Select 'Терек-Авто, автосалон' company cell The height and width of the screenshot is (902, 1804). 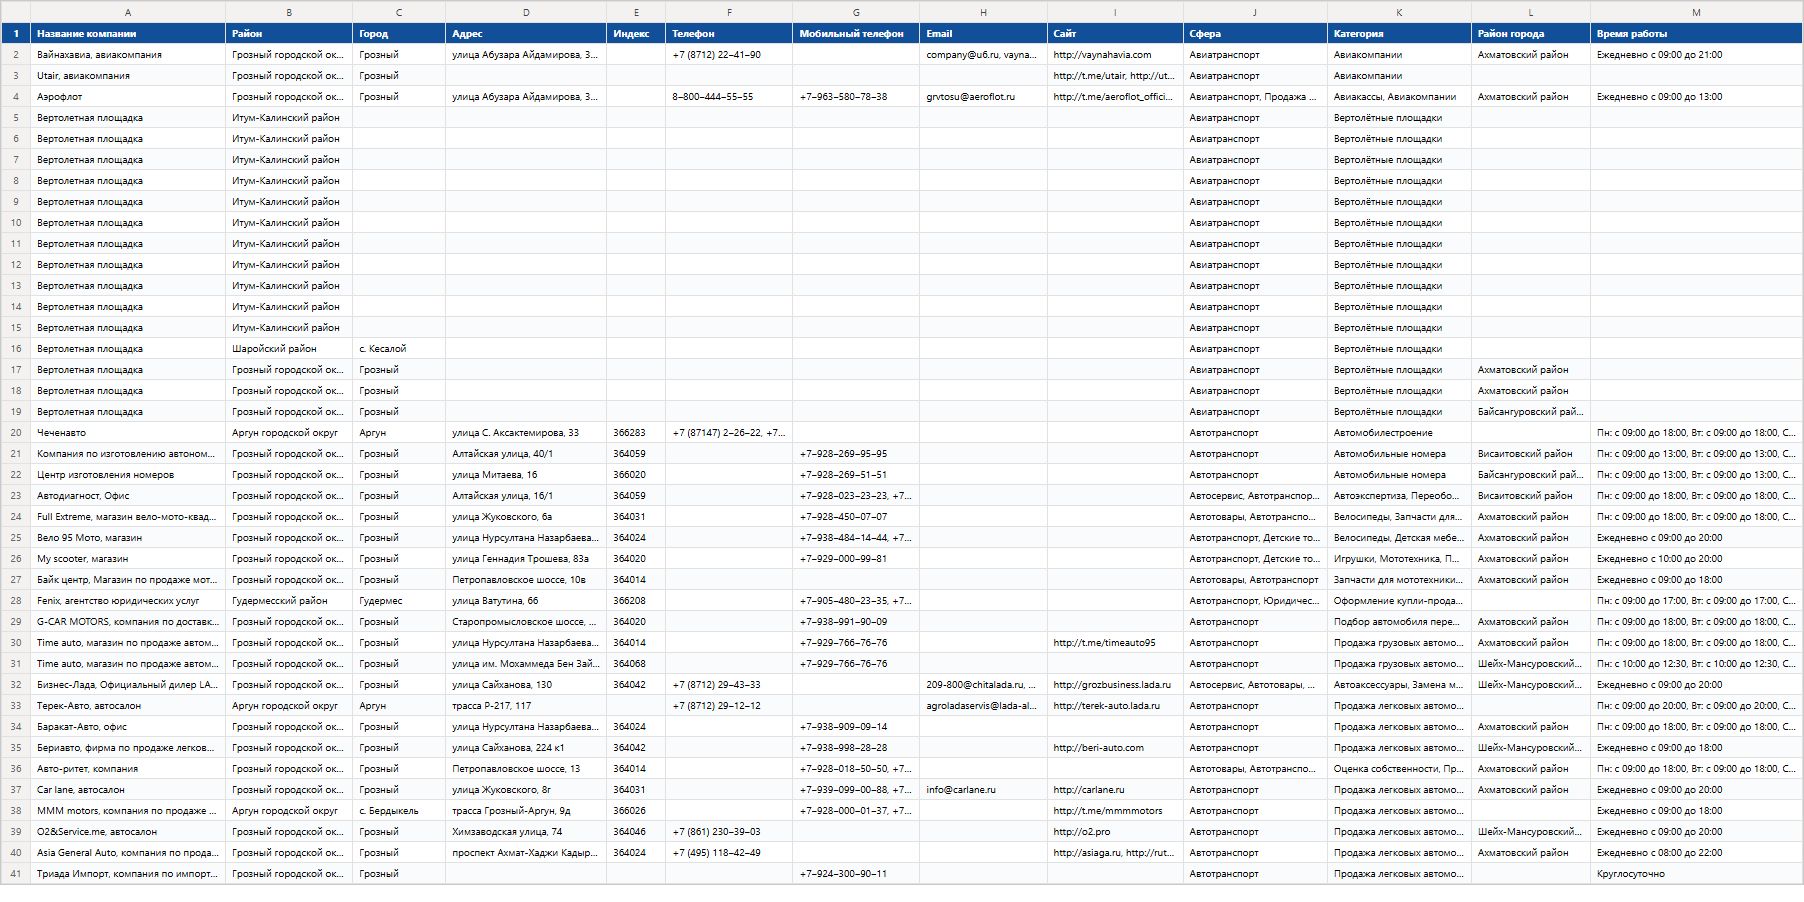(x=128, y=706)
